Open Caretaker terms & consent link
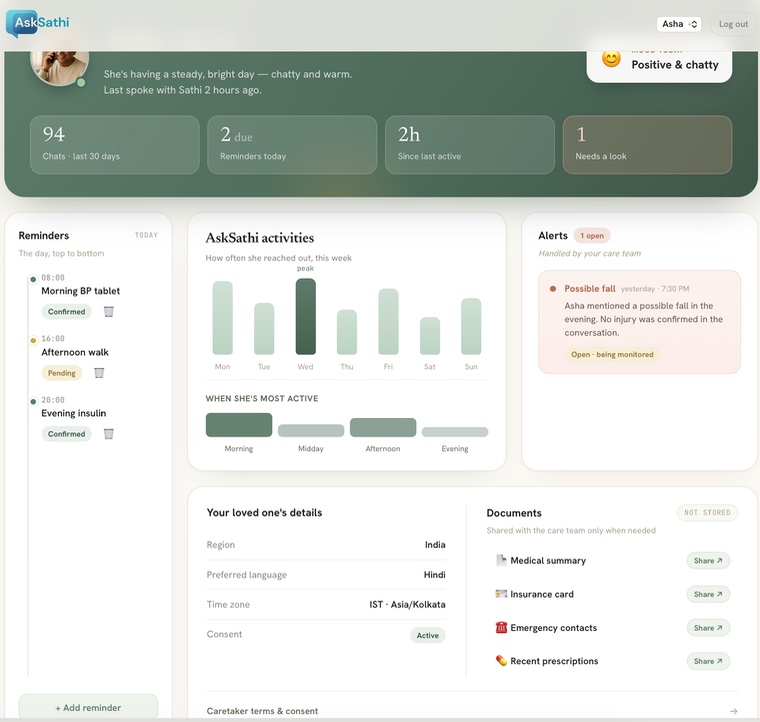 click(262, 711)
